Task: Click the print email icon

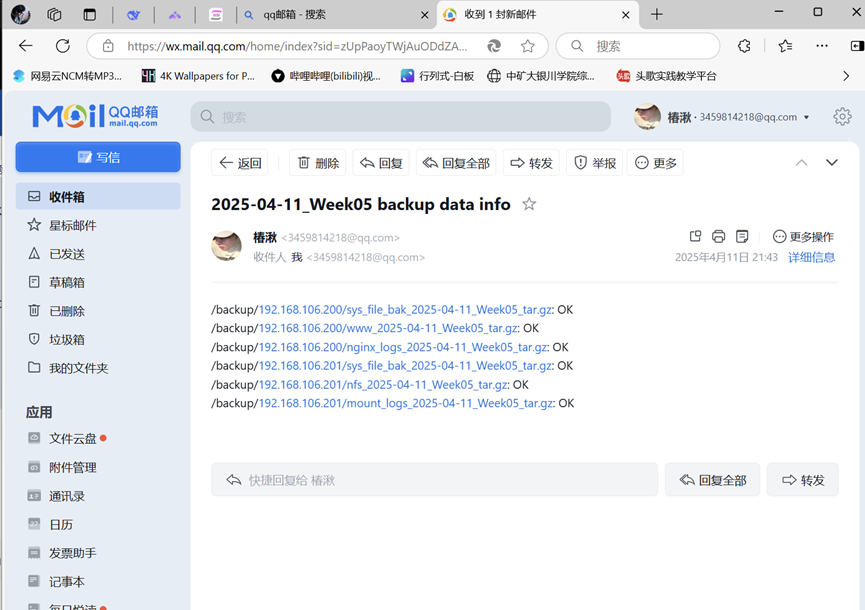Action: [718, 236]
